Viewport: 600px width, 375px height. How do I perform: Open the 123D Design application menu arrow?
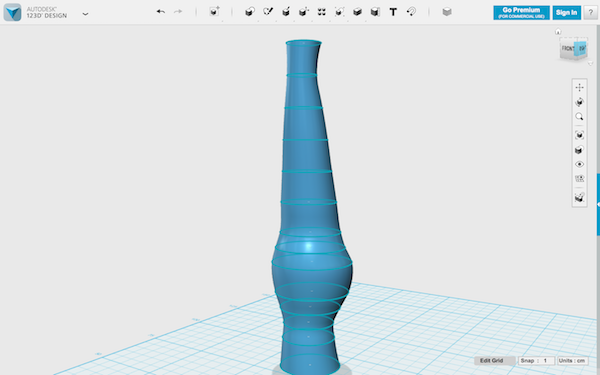85,14
